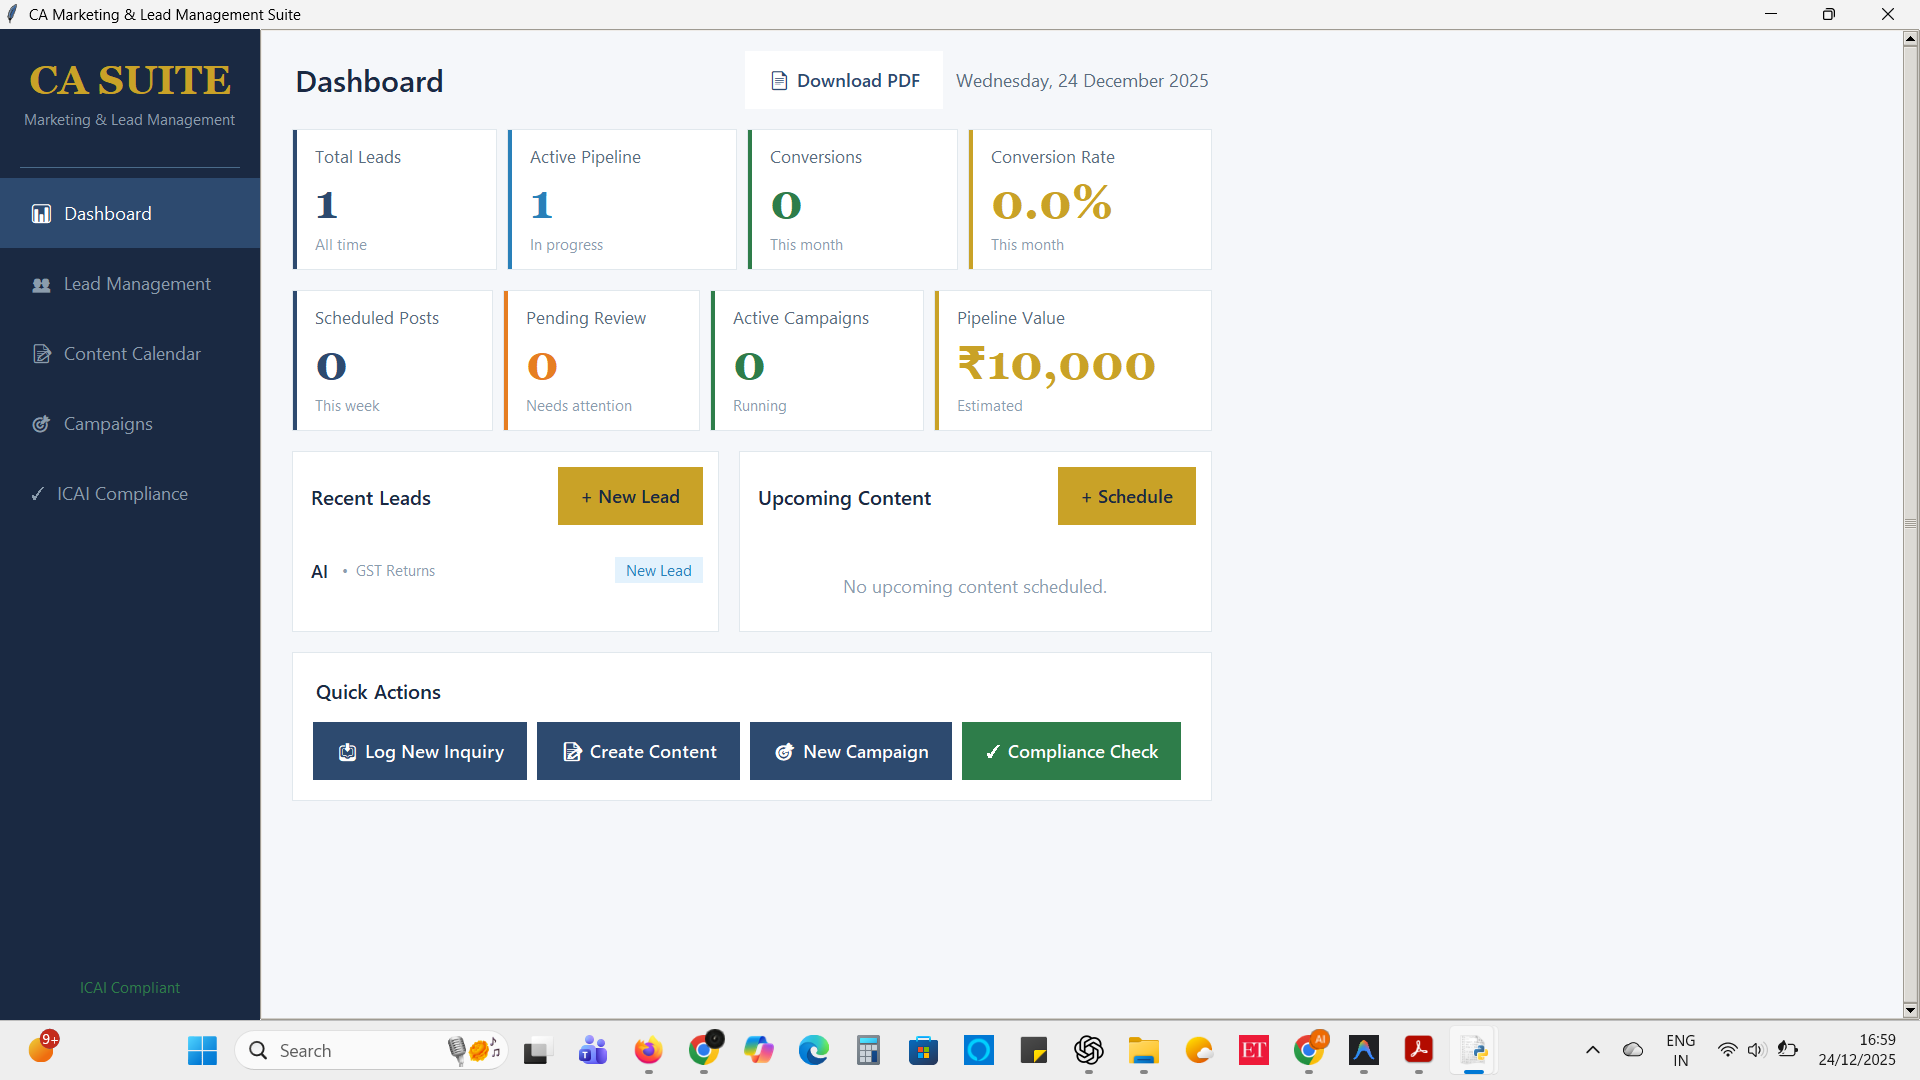
Task: Click the Log New Inquiry icon
Action: tap(347, 752)
